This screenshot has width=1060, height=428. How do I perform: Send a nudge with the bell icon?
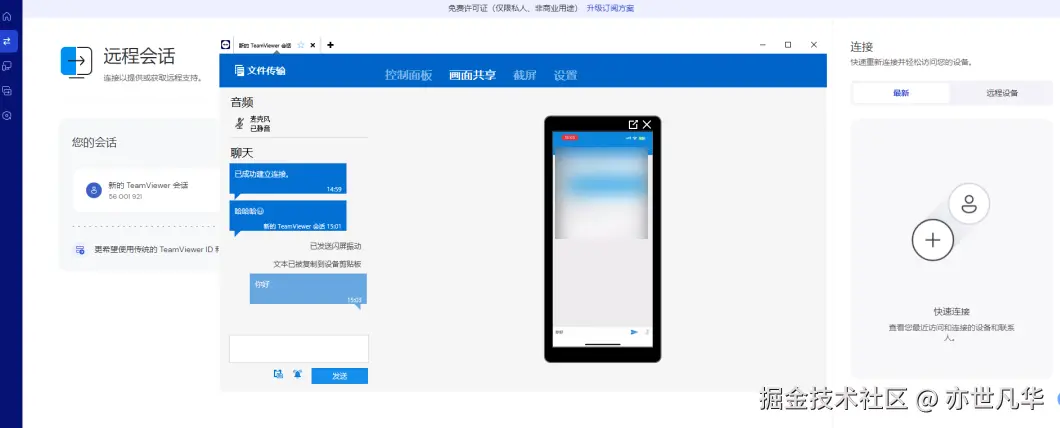click(x=297, y=374)
